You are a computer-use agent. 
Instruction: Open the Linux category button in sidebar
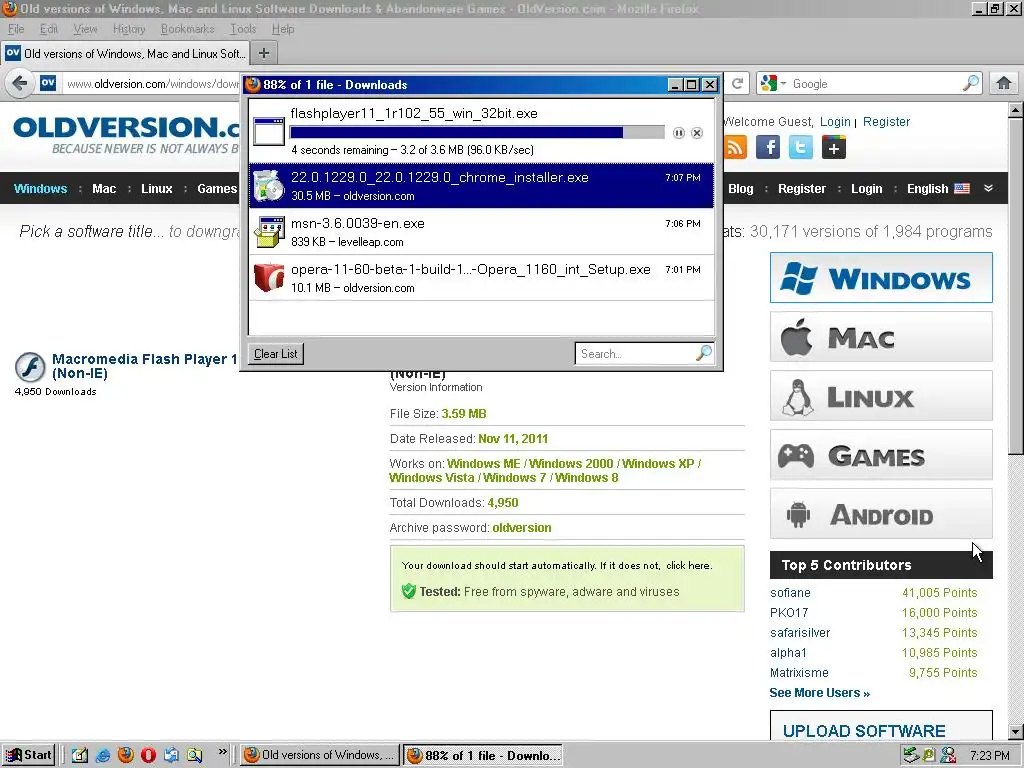881,396
